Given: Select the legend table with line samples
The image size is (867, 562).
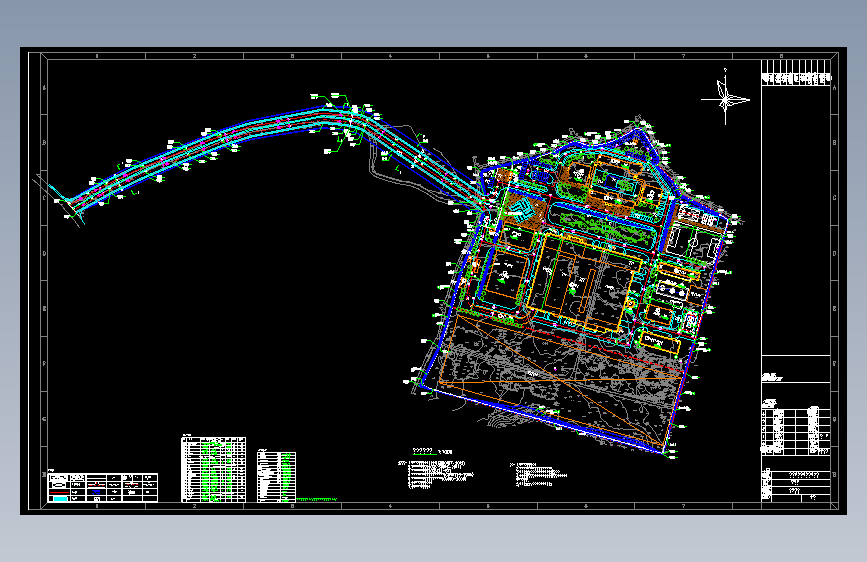Looking at the screenshot, I should click(103, 487).
